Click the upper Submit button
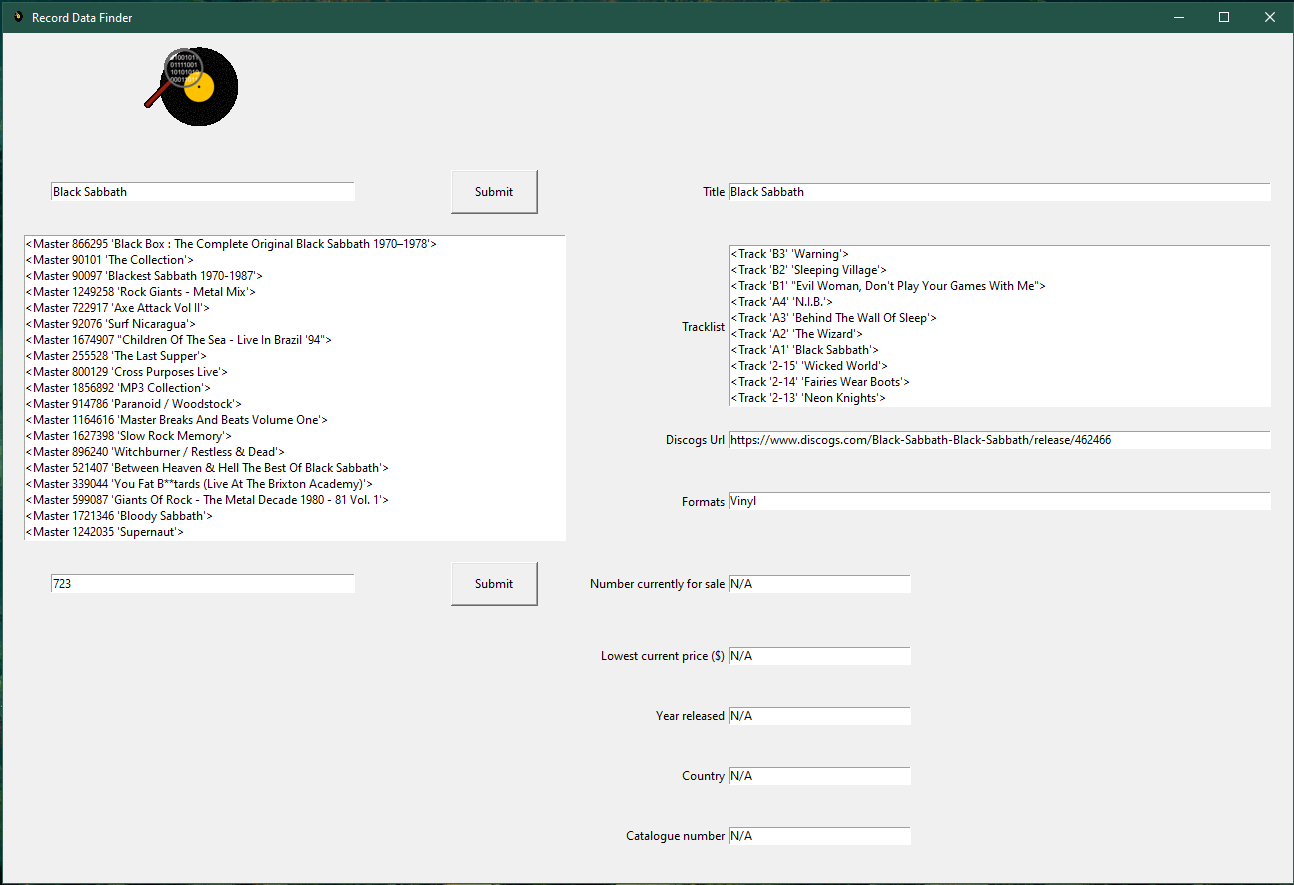Screen dimensions: 1294x885 pyautogui.click(x=494, y=191)
